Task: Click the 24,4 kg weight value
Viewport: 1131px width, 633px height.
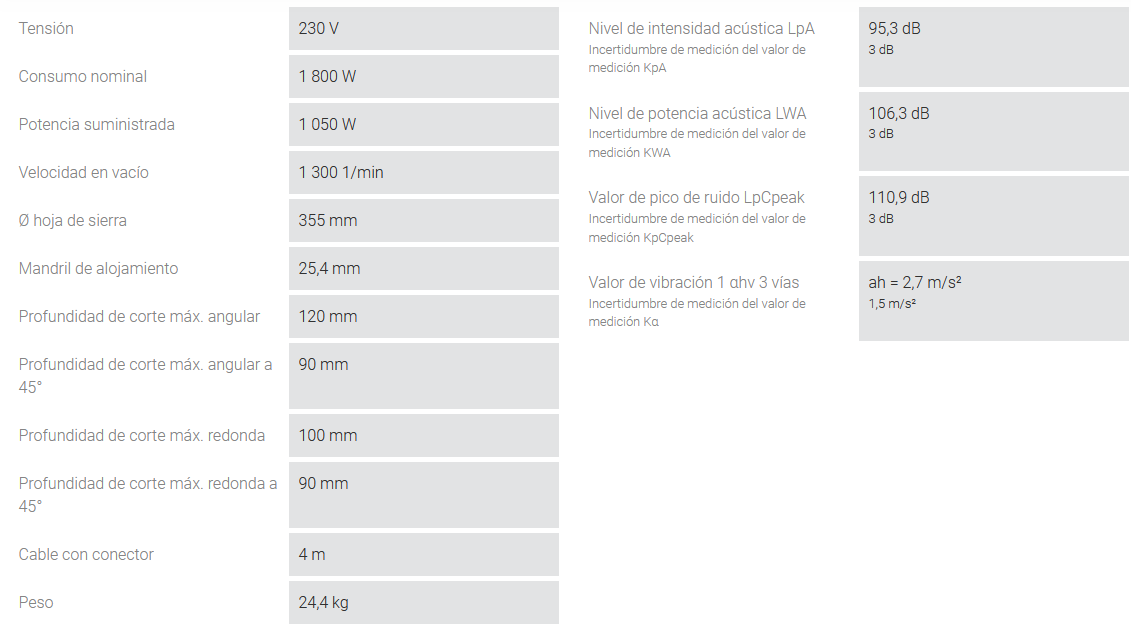Action: point(324,603)
